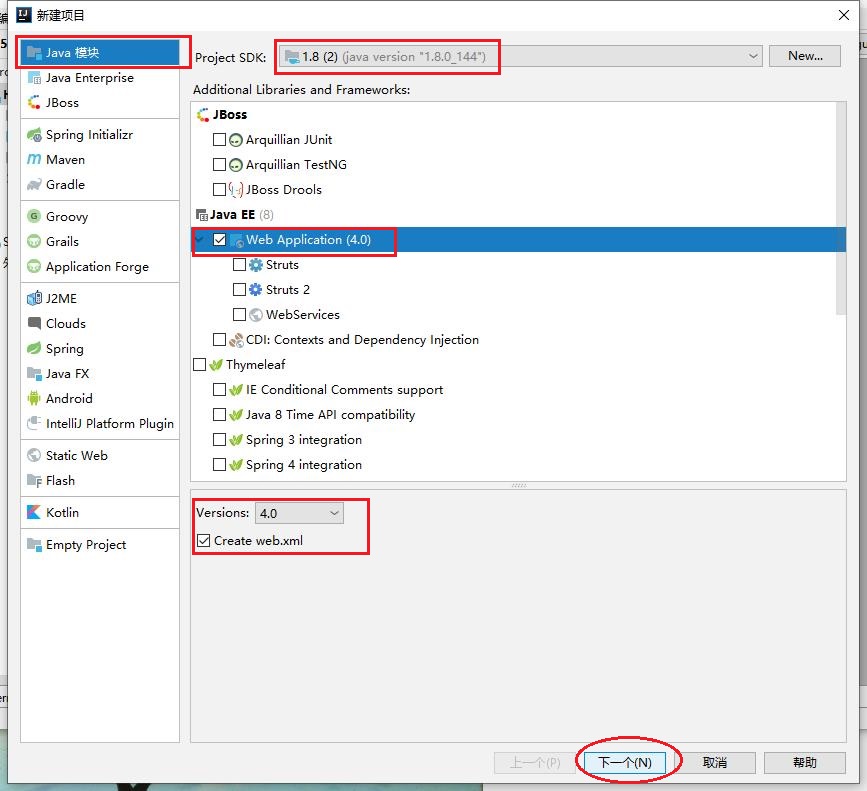Tick CDI: Contexts and Dependency Injection checkbox
This screenshot has width=867, height=791.
coord(220,339)
